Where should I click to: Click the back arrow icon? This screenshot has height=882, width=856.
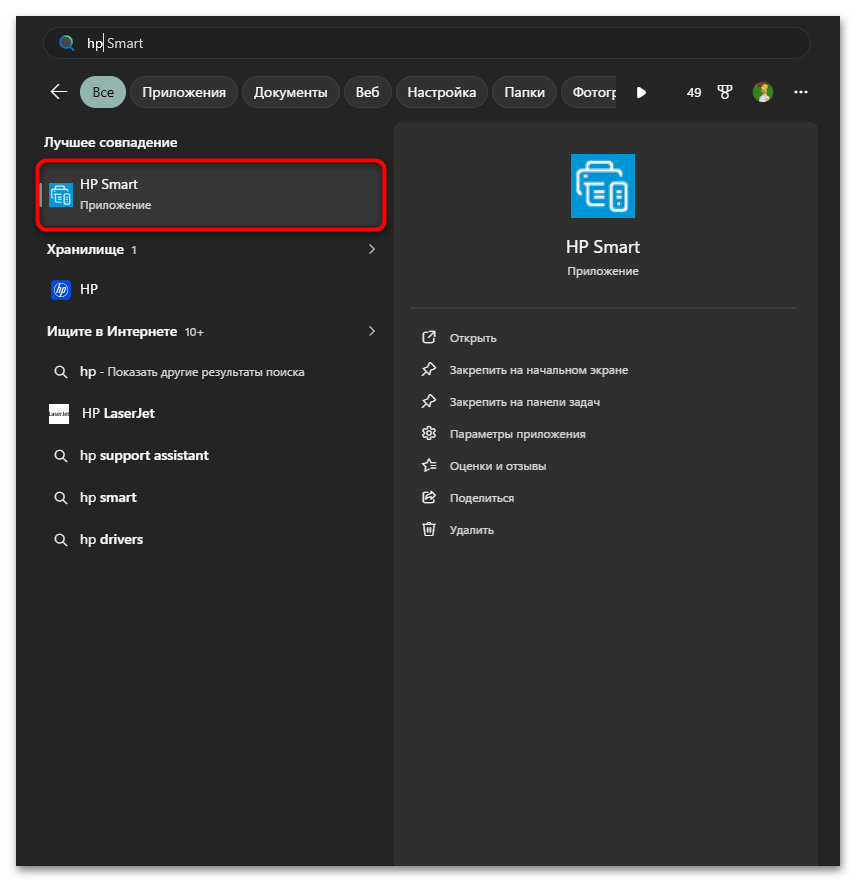(x=59, y=92)
